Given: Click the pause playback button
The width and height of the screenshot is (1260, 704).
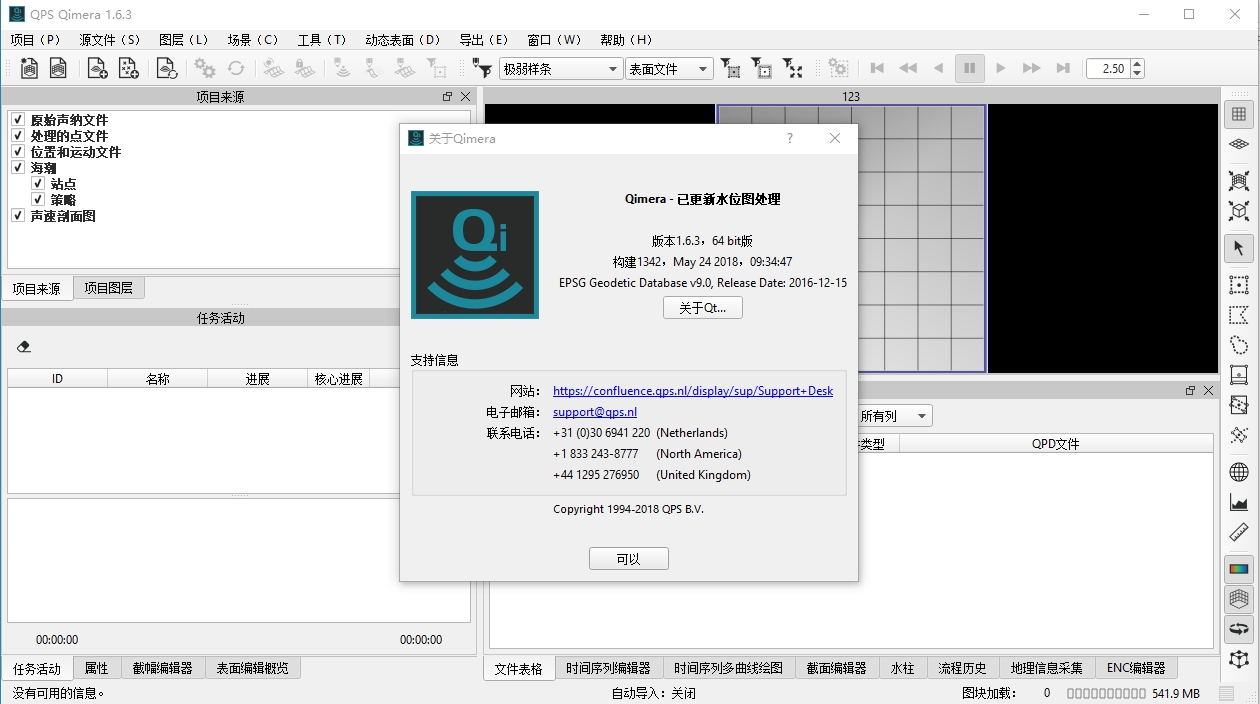Looking at the screenshot, I should pyautogui.click(x=969, y=68).
